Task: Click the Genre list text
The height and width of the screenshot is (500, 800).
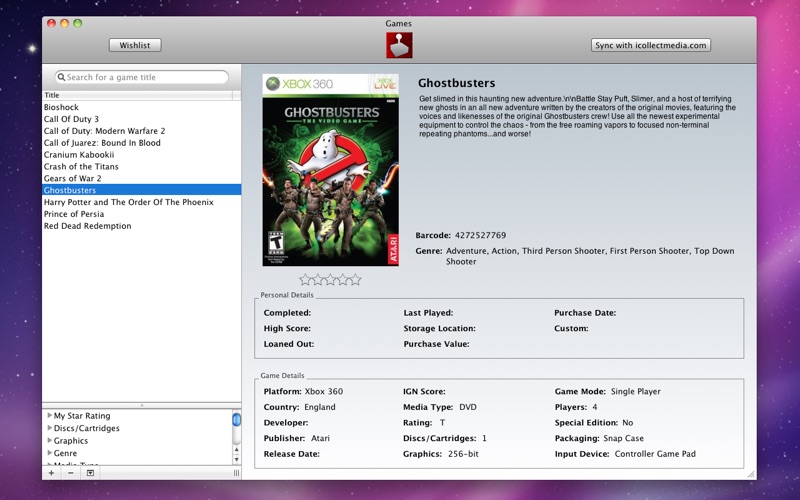Action: point(590,256)
